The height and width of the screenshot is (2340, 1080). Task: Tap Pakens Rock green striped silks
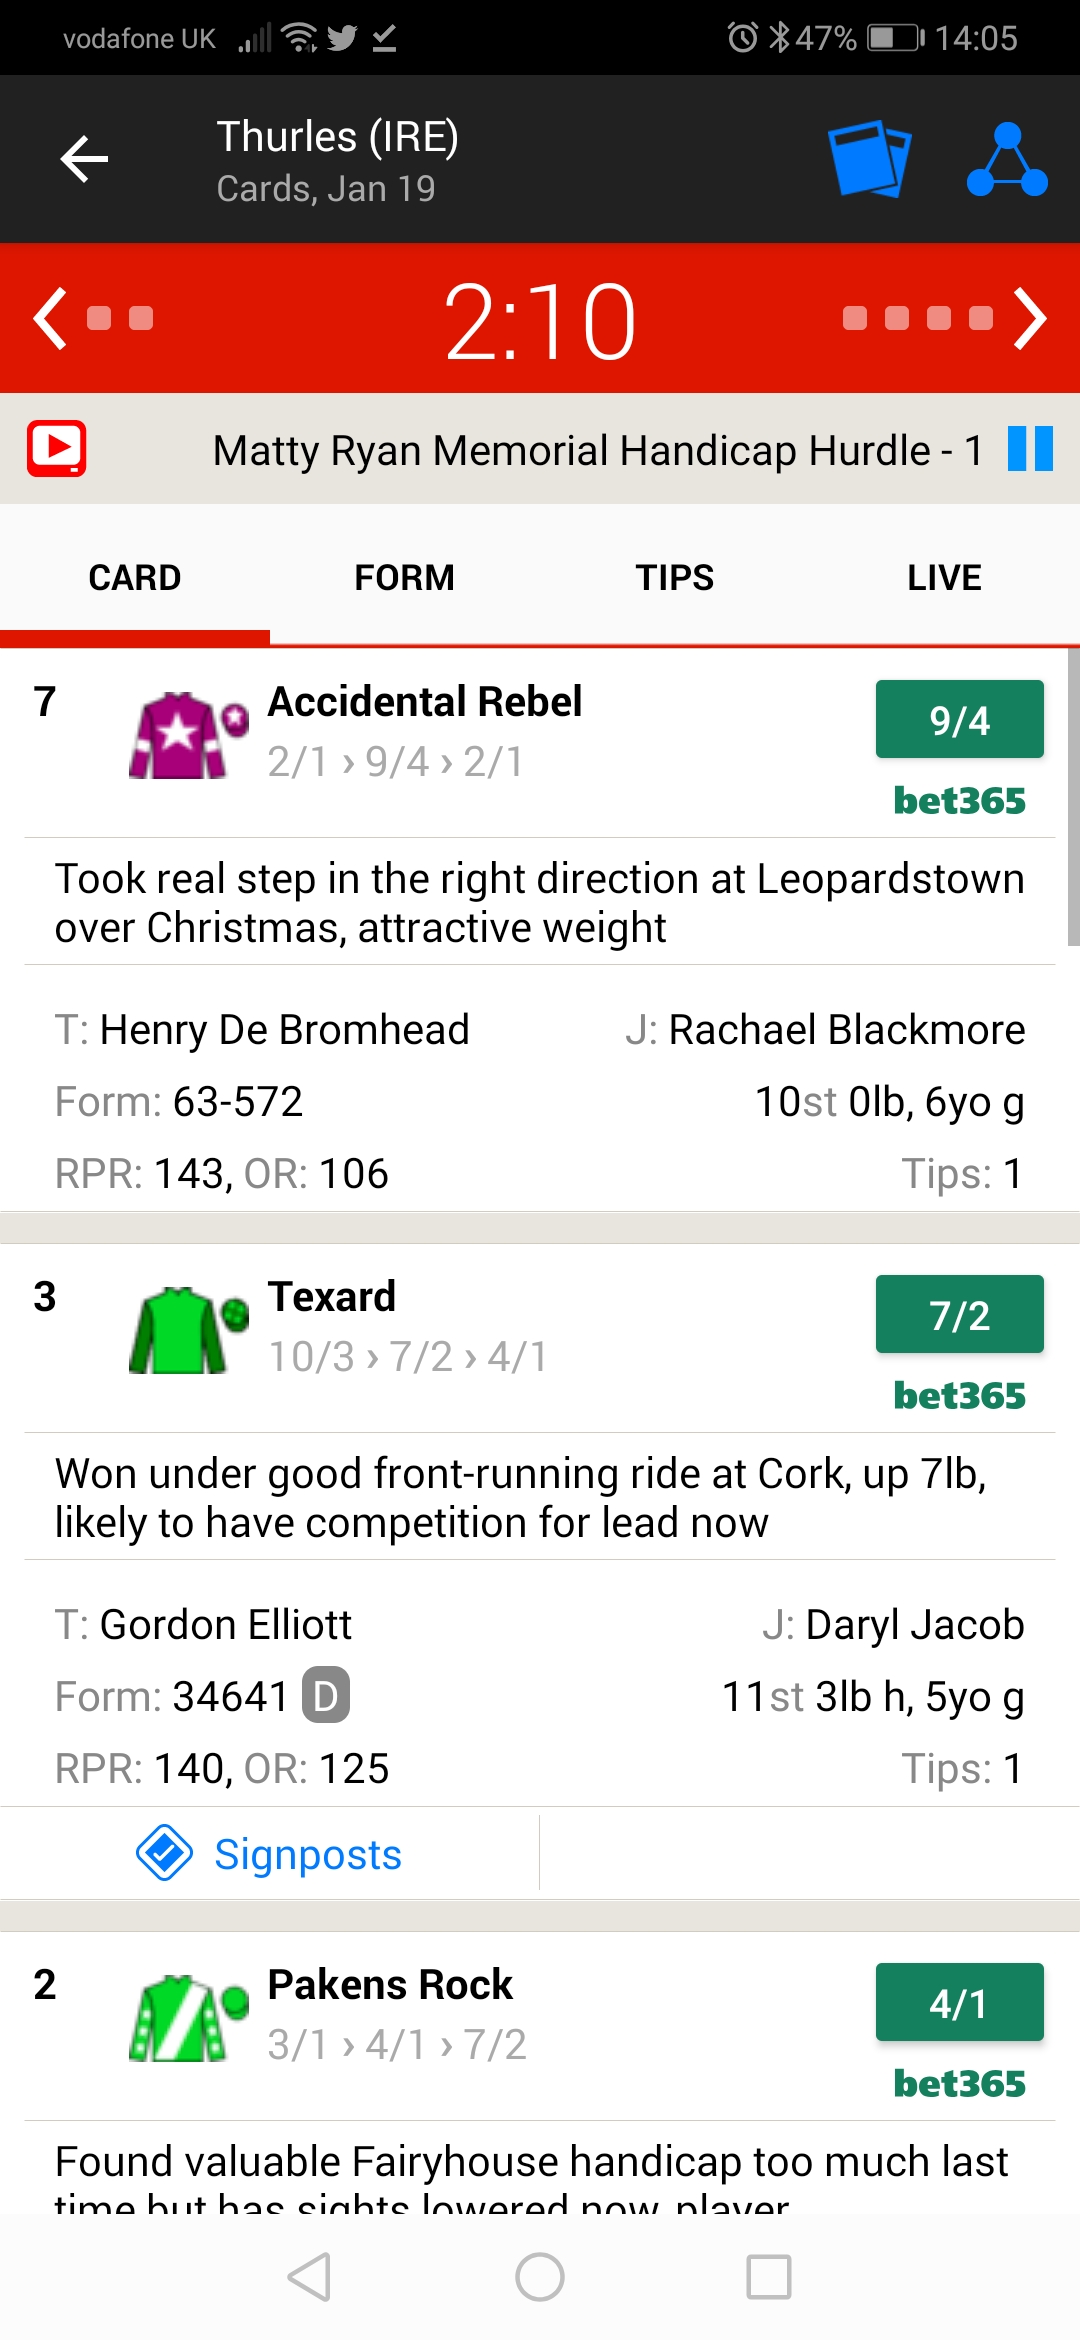[x=188, y=2018]
